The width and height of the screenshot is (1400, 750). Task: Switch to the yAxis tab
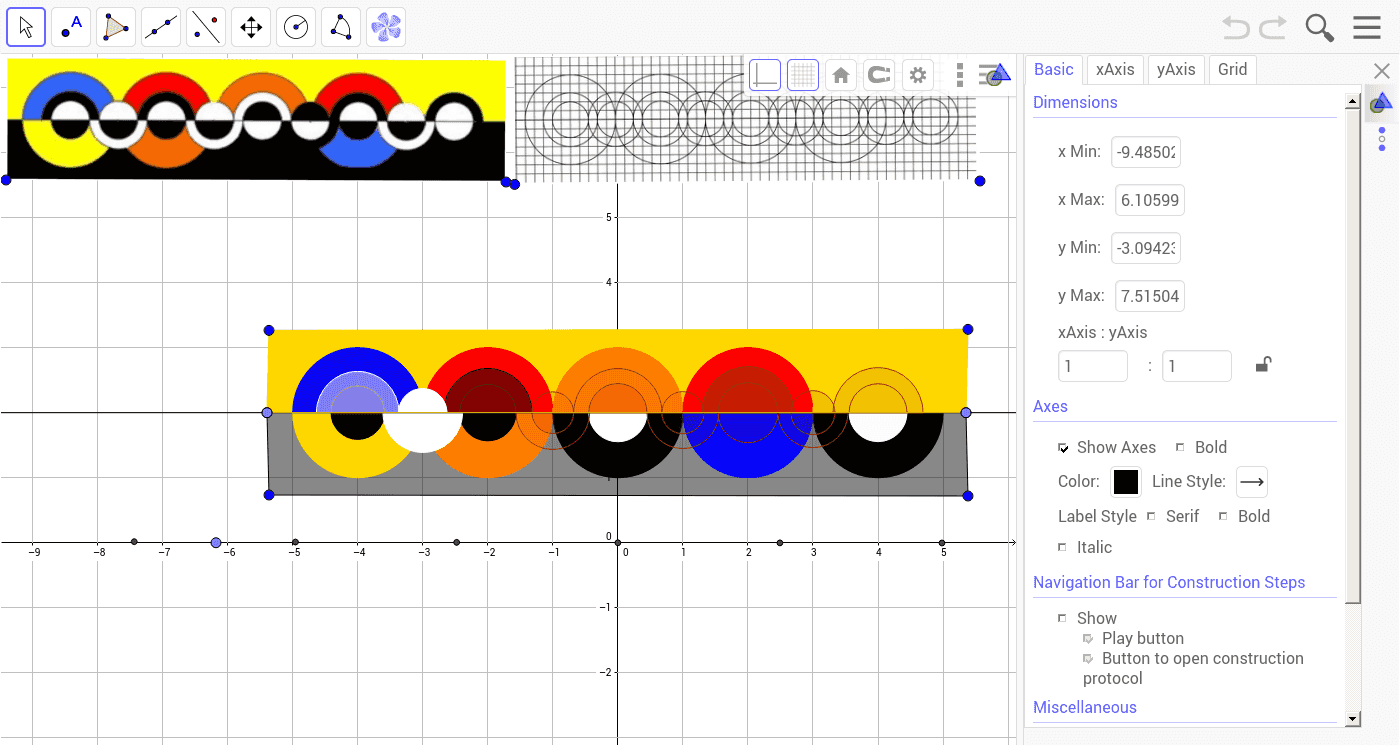1176,69
